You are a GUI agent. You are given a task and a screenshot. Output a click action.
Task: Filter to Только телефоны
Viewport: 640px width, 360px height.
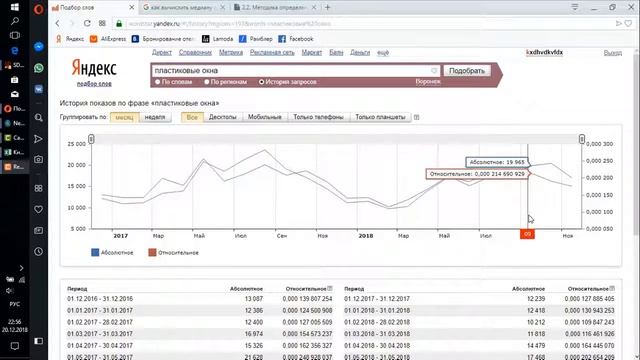[x=318, y=117]
